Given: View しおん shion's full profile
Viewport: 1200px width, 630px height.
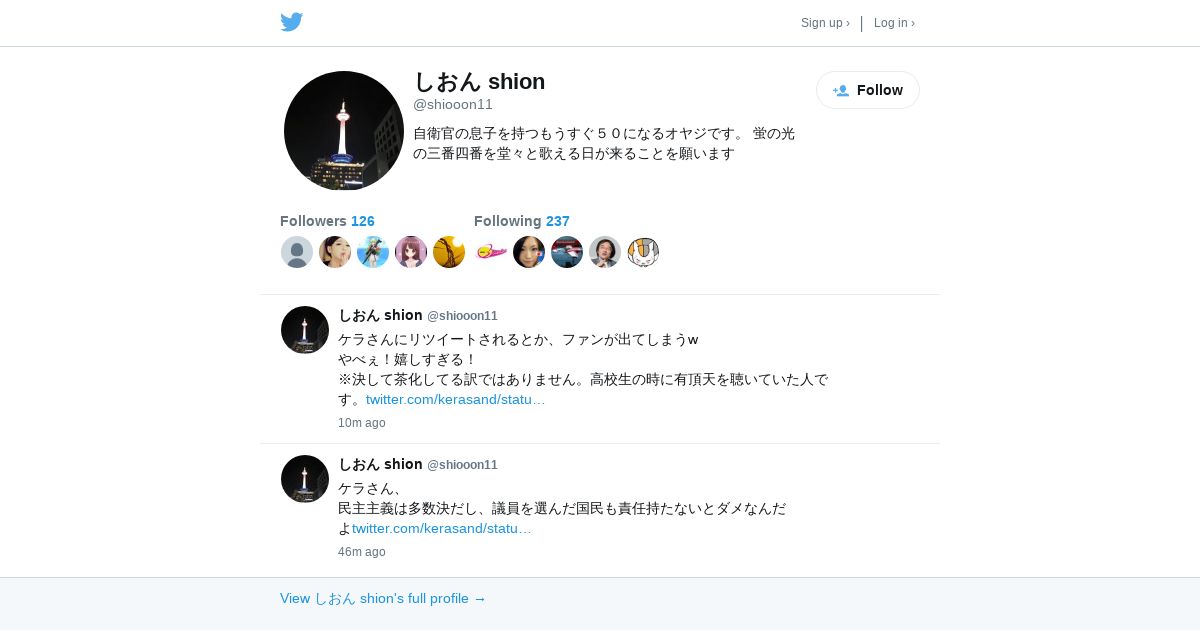Looking at the screenshot, I should coord(383,598).
